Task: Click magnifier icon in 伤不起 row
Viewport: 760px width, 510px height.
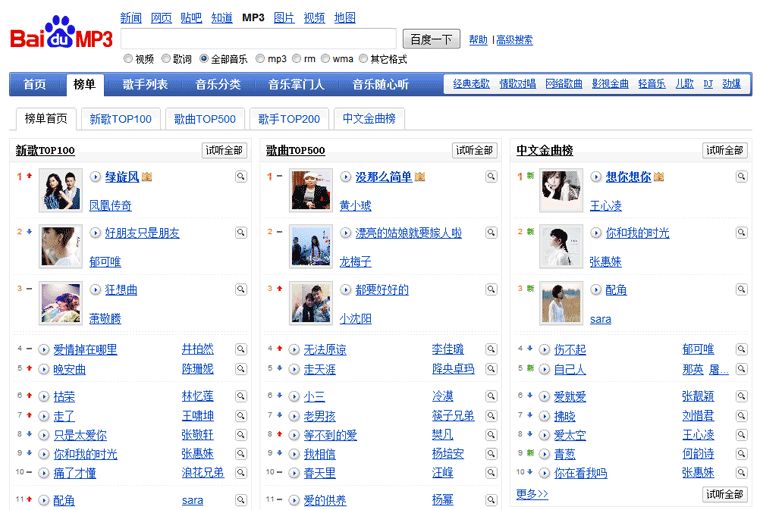Action: click(741, 349)
